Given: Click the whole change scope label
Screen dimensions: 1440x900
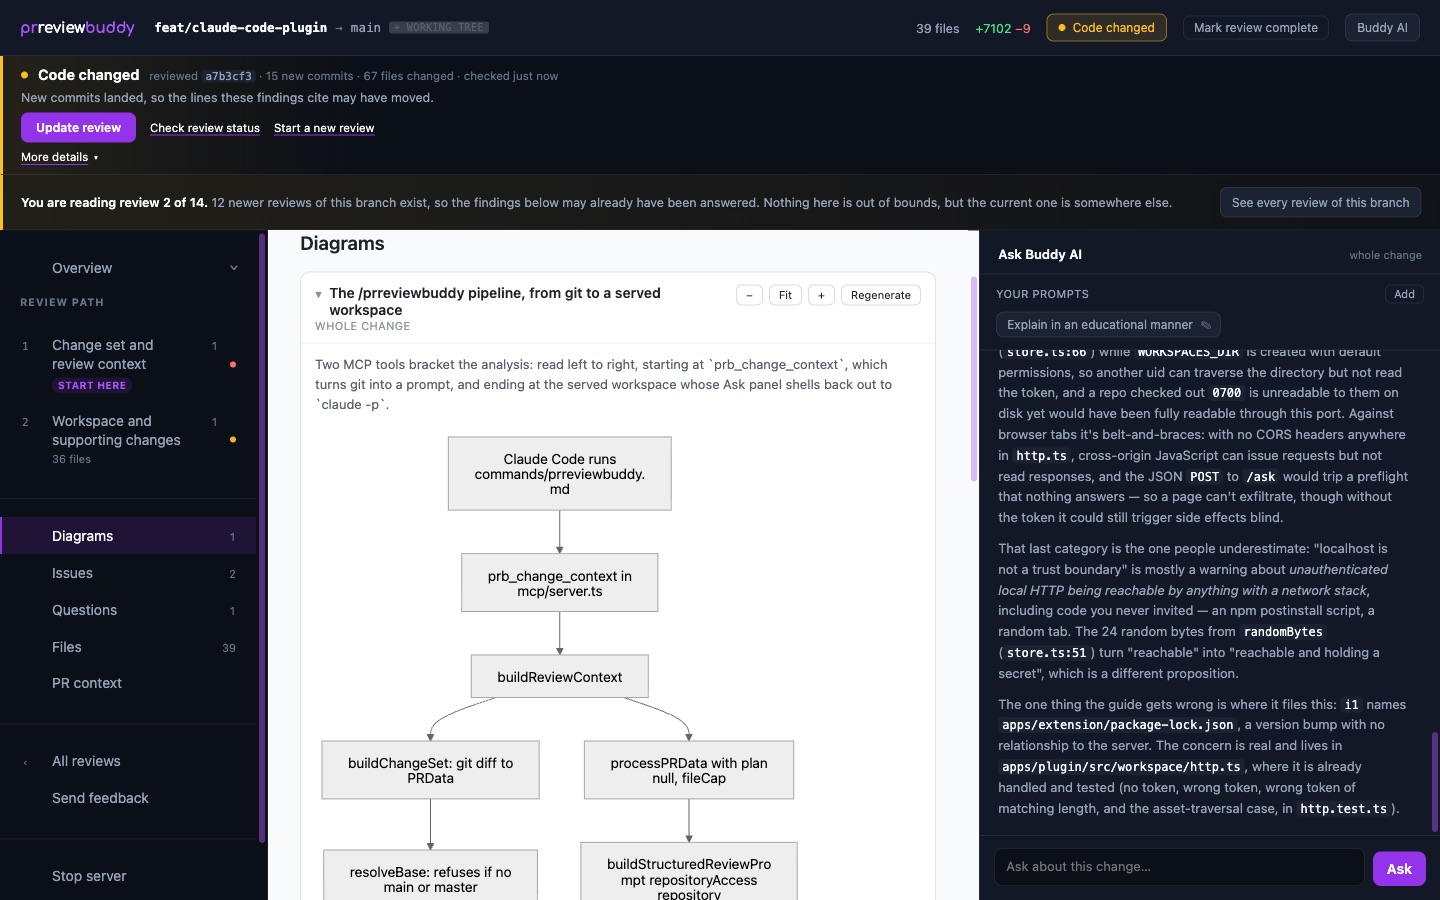Looking at the screenshot, I should 1385,255.
